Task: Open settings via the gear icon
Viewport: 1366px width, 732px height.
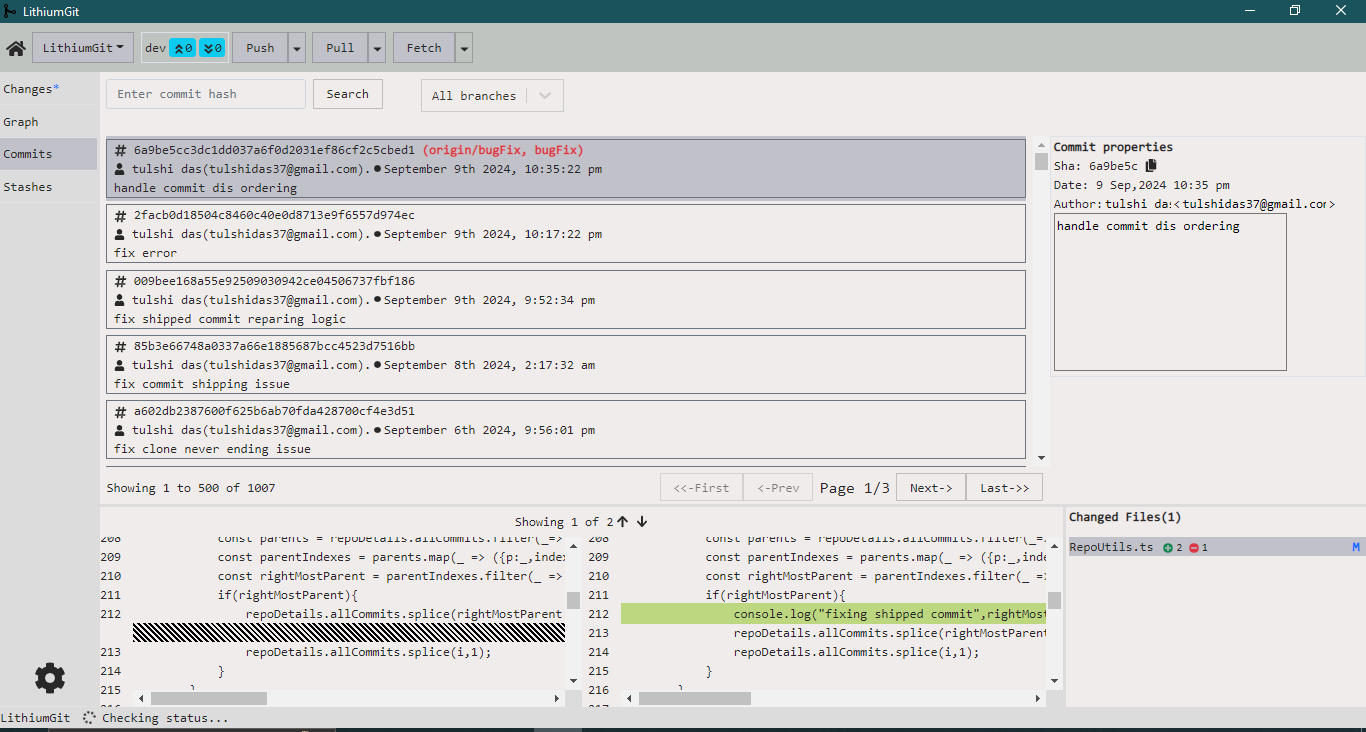Action: pos(50,678)
